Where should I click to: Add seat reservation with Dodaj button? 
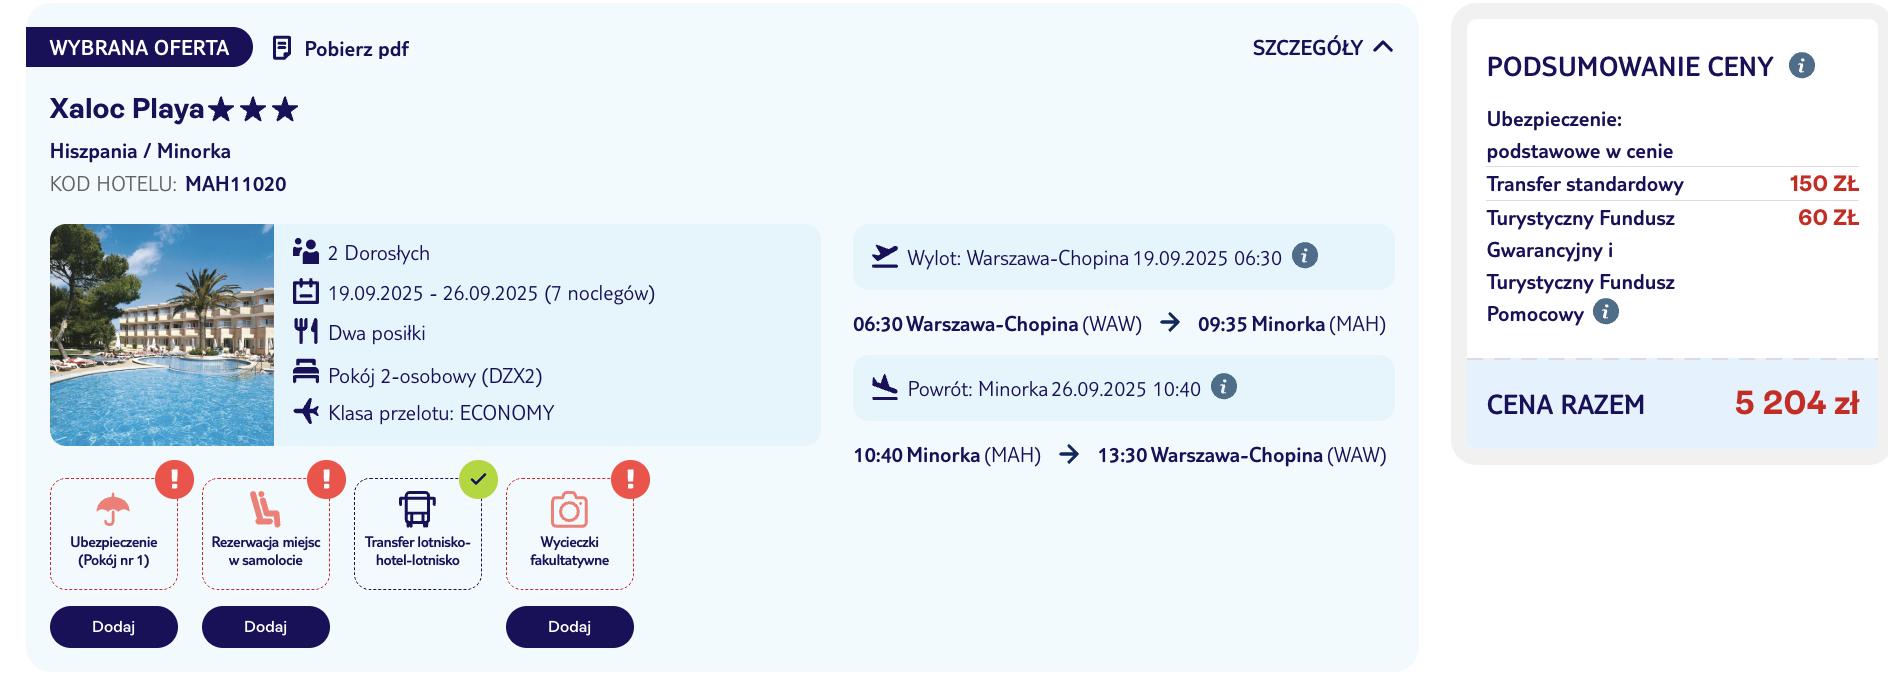click(266, 627)
